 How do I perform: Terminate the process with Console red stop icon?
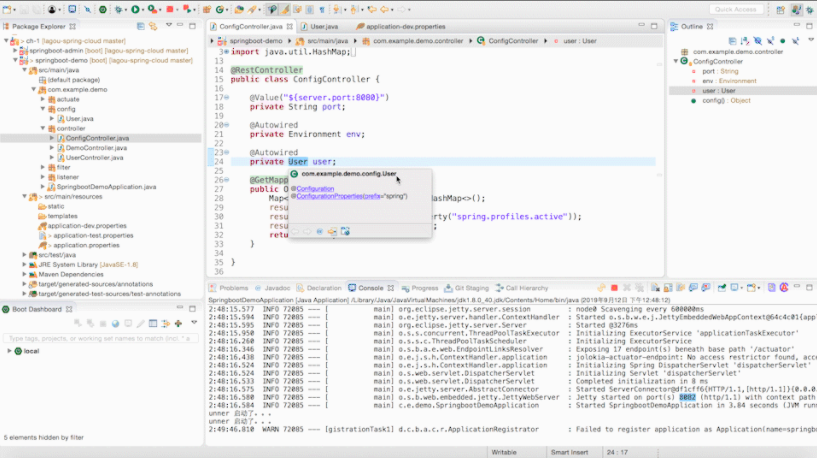pos(614,288)
